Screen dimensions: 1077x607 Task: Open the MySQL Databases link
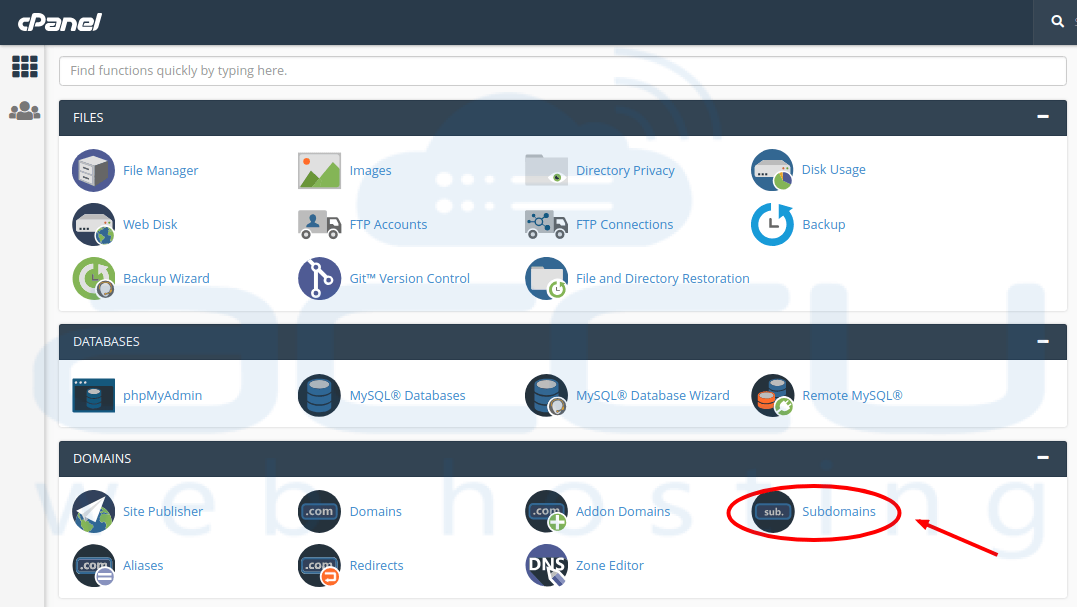407,396
